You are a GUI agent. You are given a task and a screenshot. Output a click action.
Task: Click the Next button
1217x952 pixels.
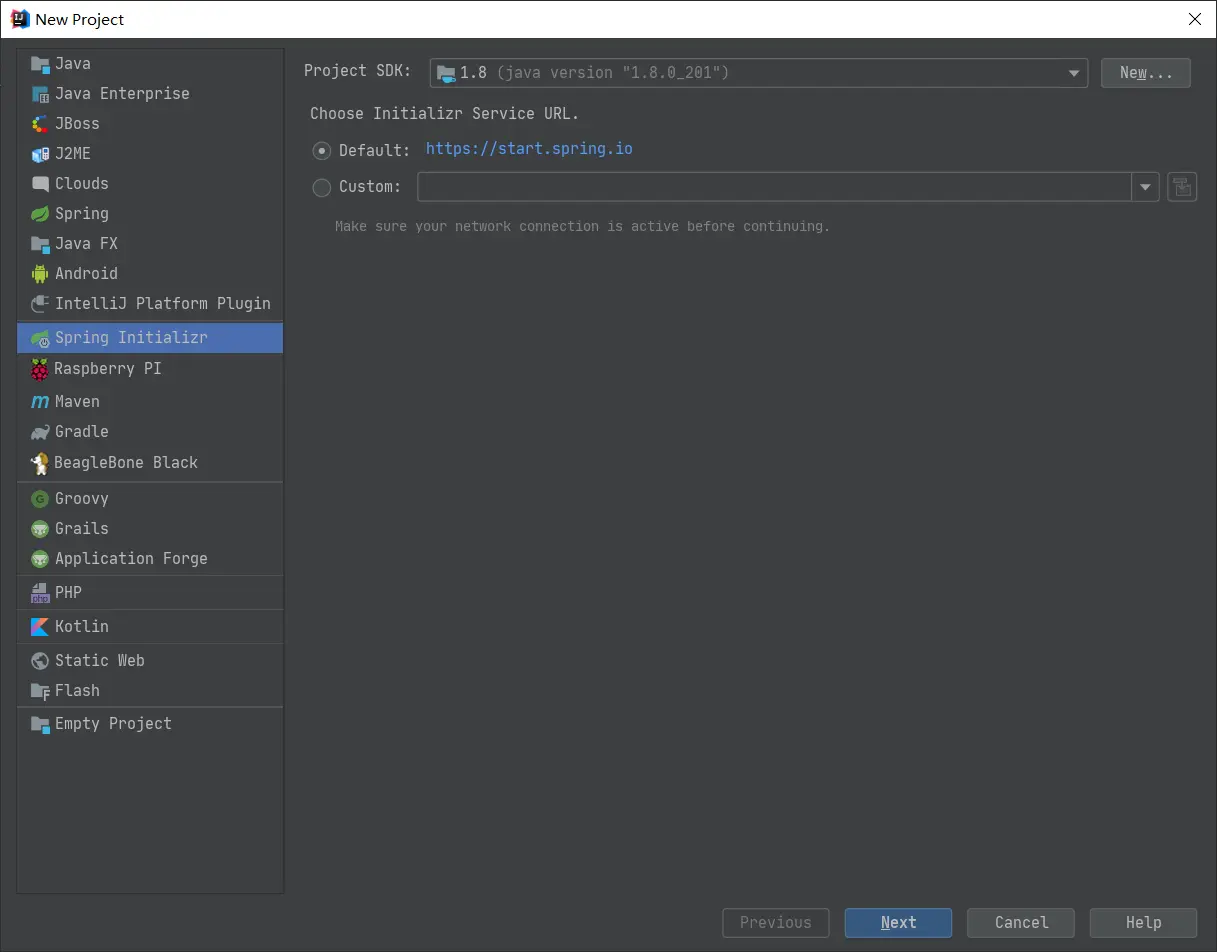pyautogui.click(x=898, y=923)
